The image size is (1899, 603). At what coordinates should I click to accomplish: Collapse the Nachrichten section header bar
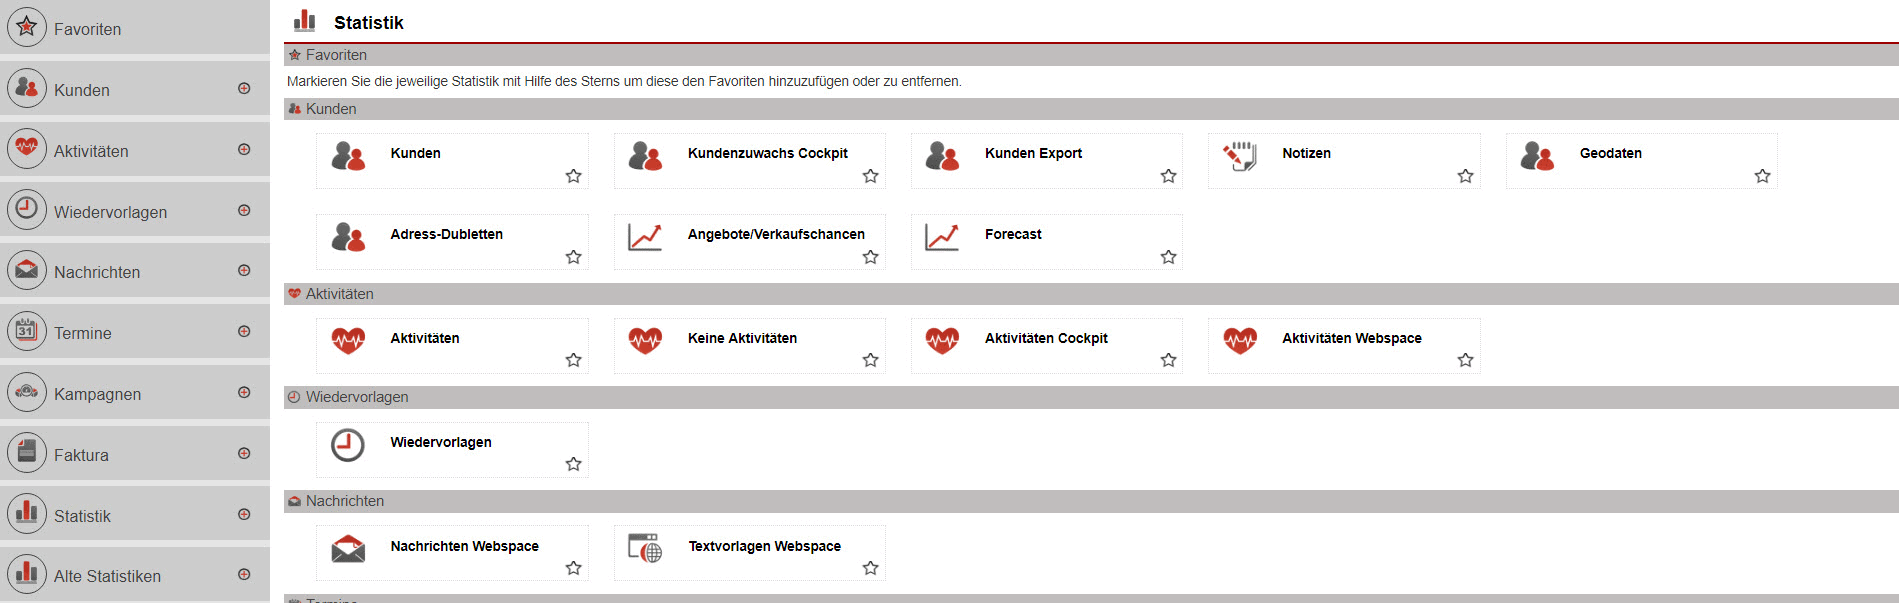click(345, 501)
